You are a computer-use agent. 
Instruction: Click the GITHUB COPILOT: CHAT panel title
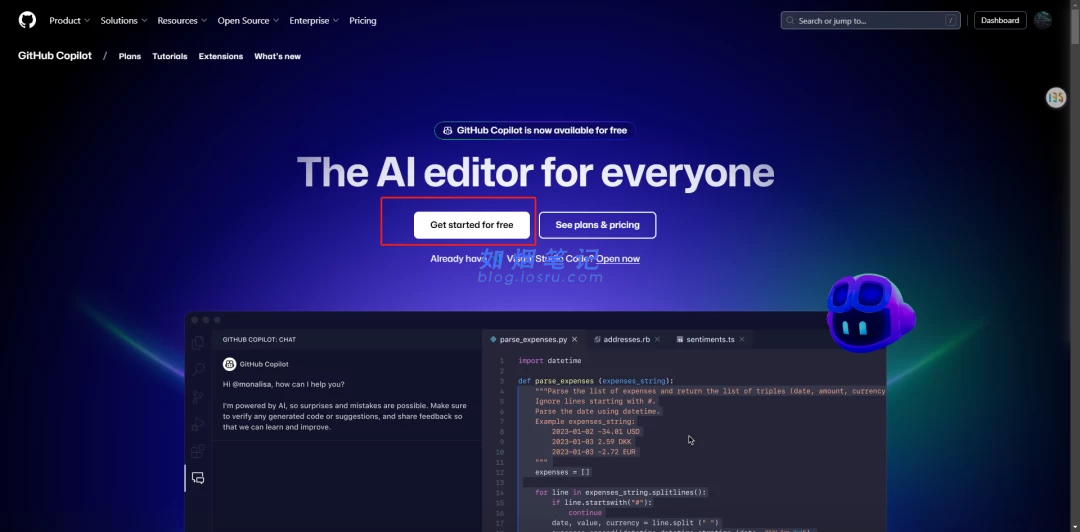(259, 339)
